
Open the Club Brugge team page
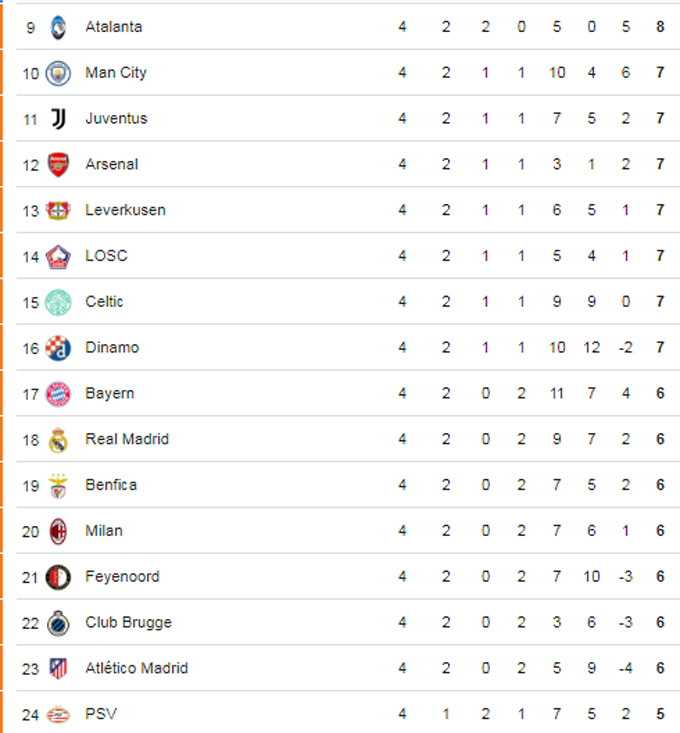pyautogui.click(x=129, y=623)
